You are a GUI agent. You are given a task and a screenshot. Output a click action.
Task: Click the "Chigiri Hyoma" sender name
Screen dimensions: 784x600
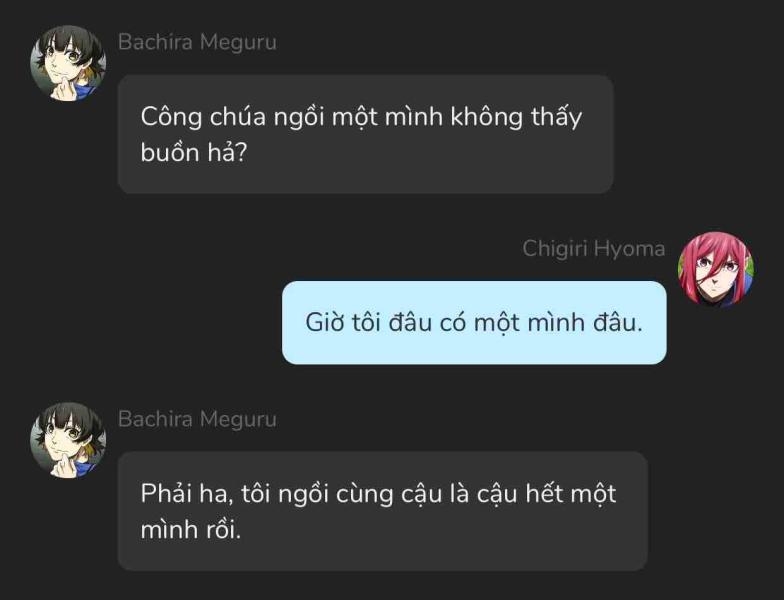[x=594, y=249]
